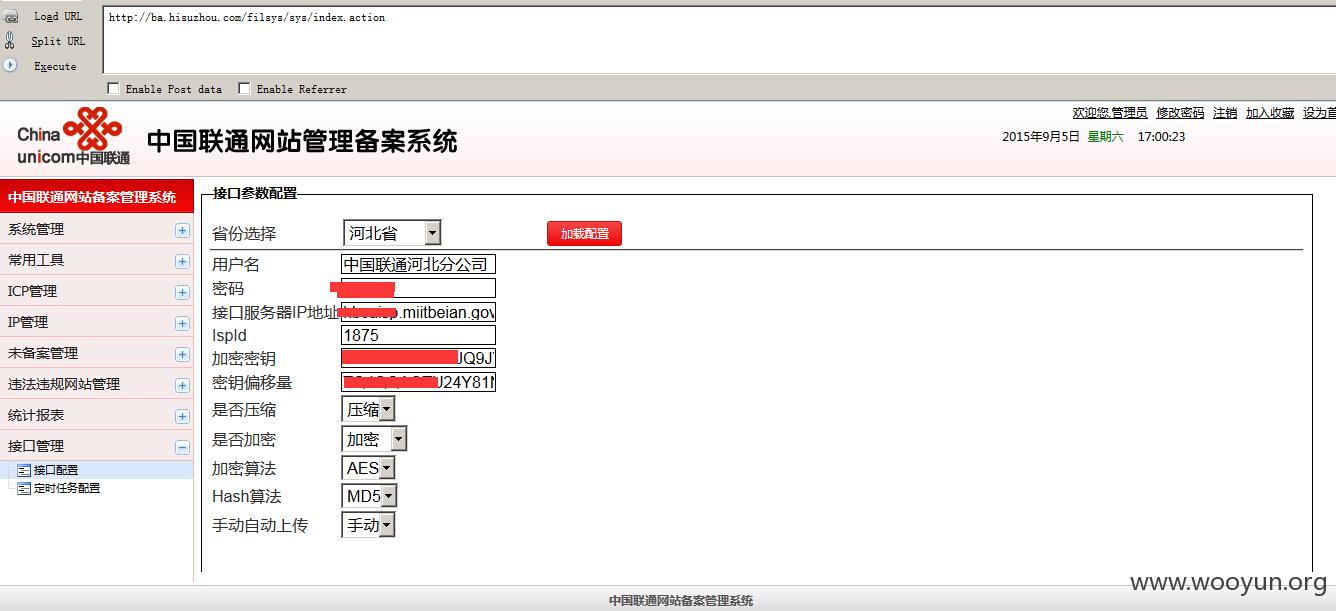Select 未备案管理 menu item
Viewport: 1336px width, 611px height.
96,353
